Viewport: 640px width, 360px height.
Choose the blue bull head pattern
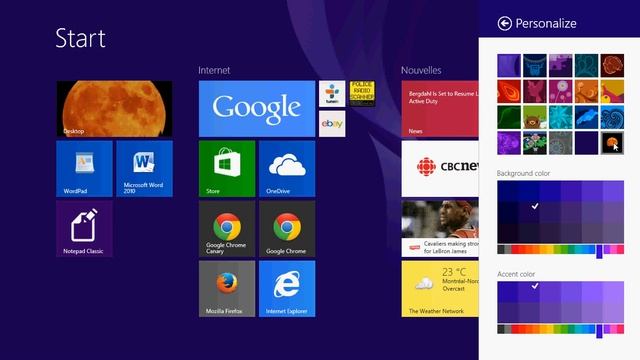pos(535,65)
